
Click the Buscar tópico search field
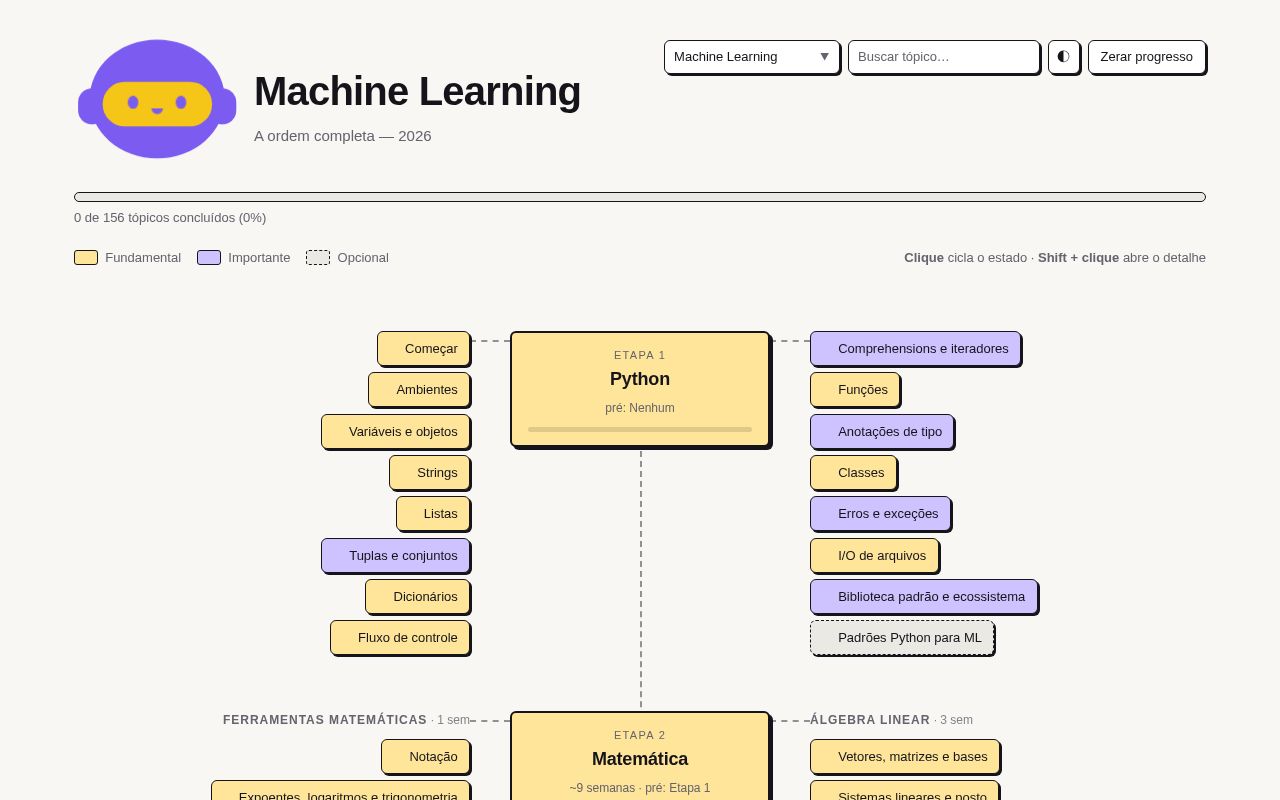[944, 57]
